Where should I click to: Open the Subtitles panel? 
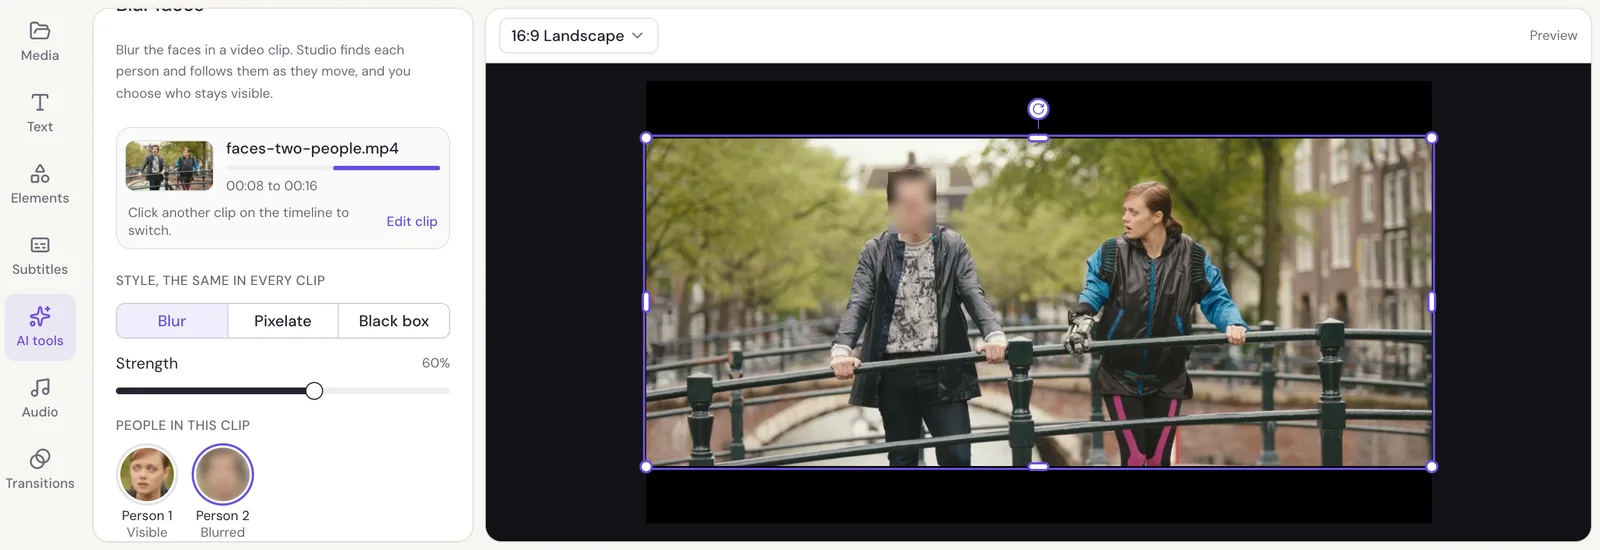tap(40, 256)
